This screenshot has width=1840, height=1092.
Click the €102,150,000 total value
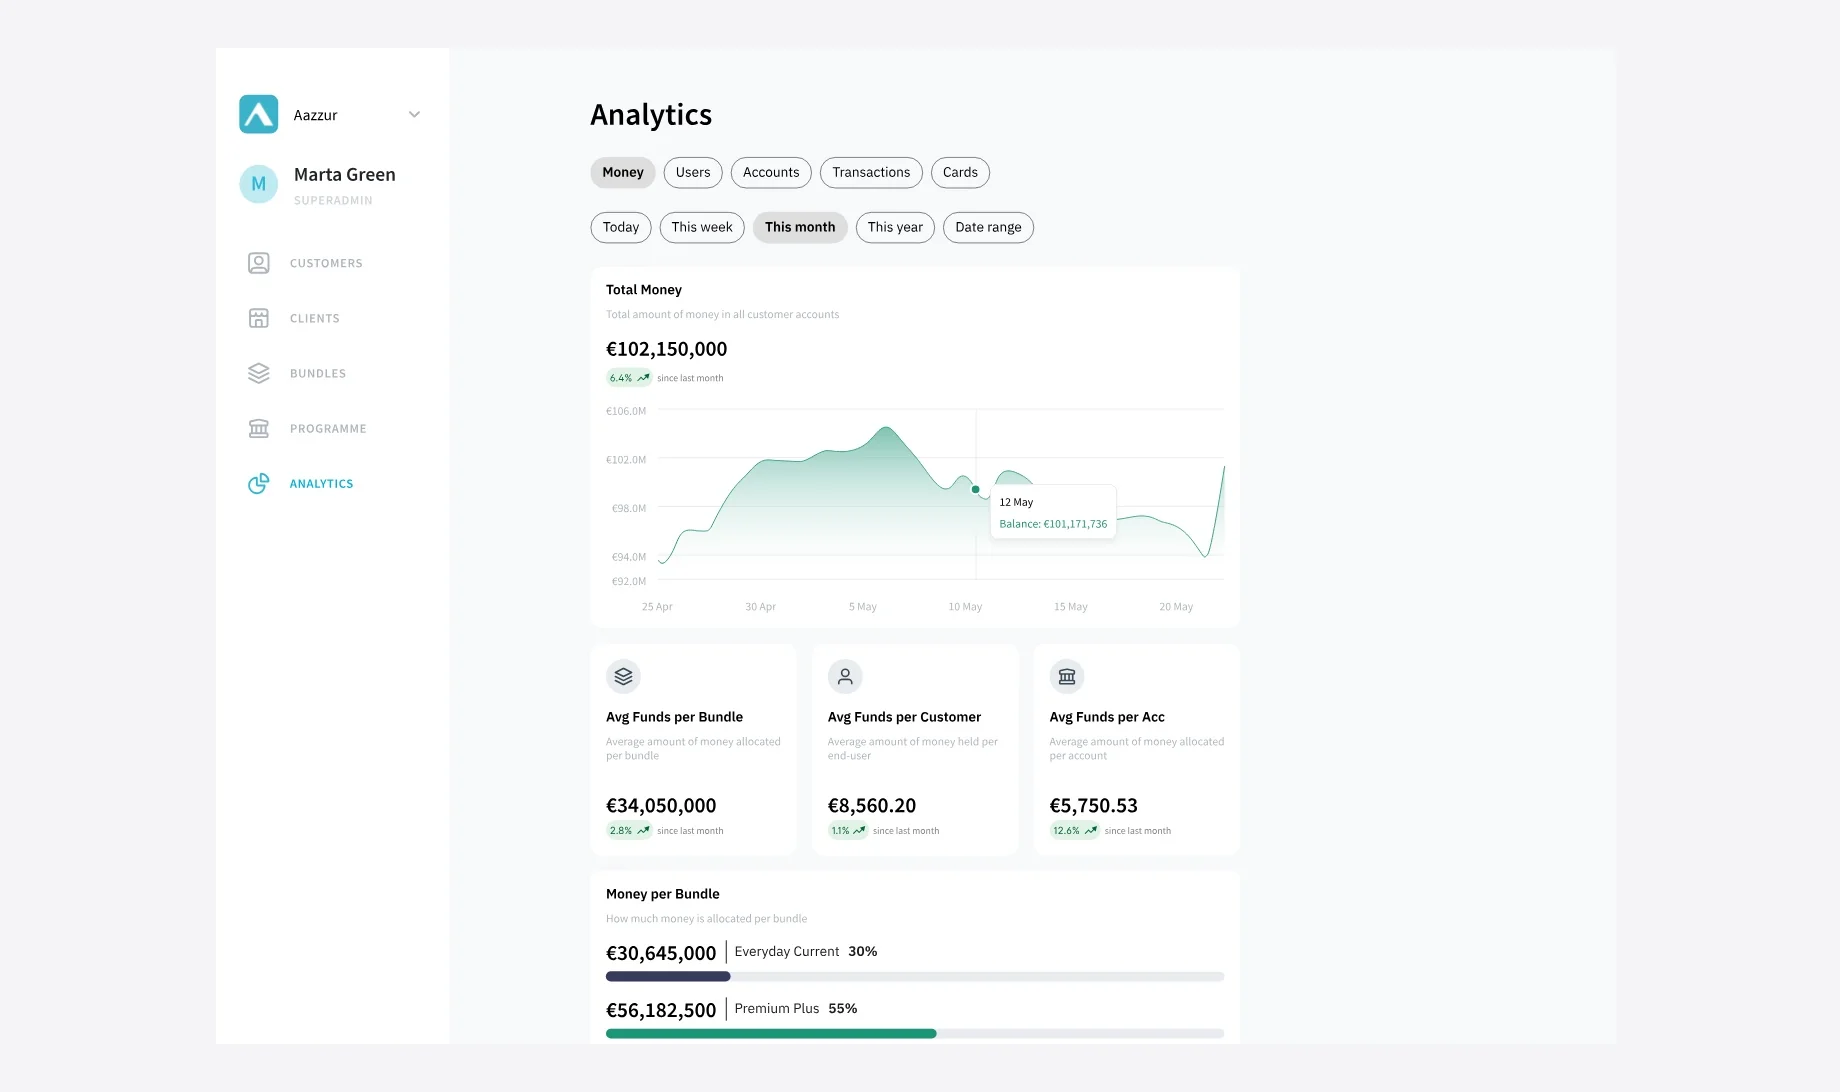tap(666, 349)
